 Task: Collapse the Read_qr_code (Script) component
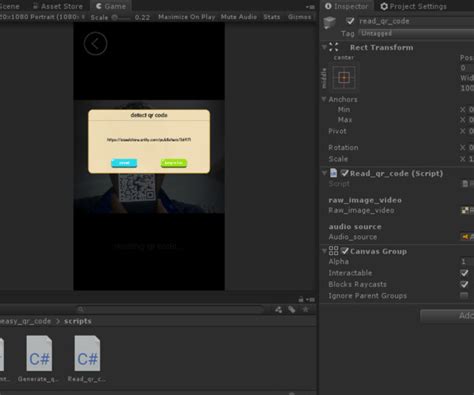[324, 173]
